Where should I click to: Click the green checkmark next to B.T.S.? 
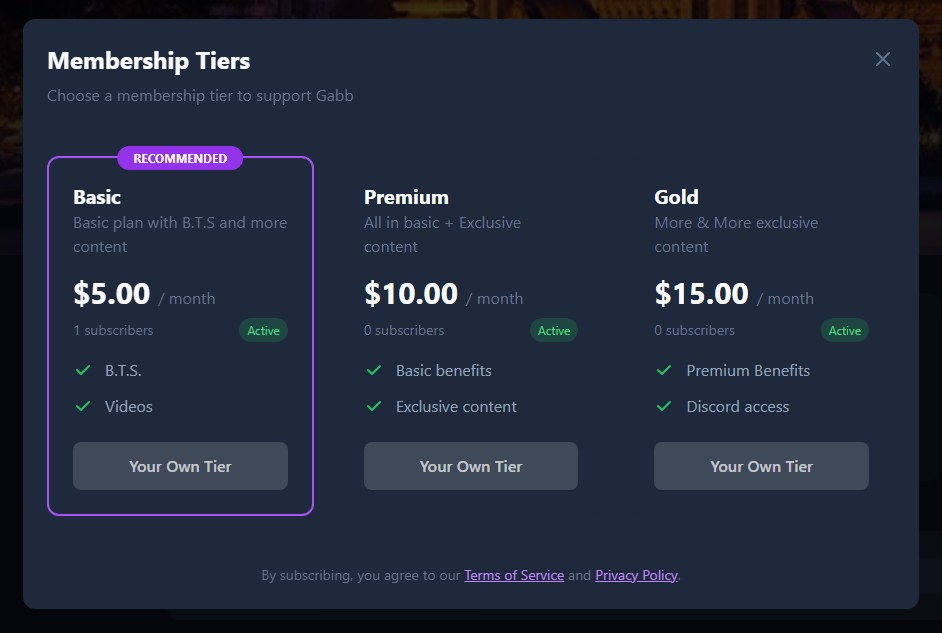(84, 370)
